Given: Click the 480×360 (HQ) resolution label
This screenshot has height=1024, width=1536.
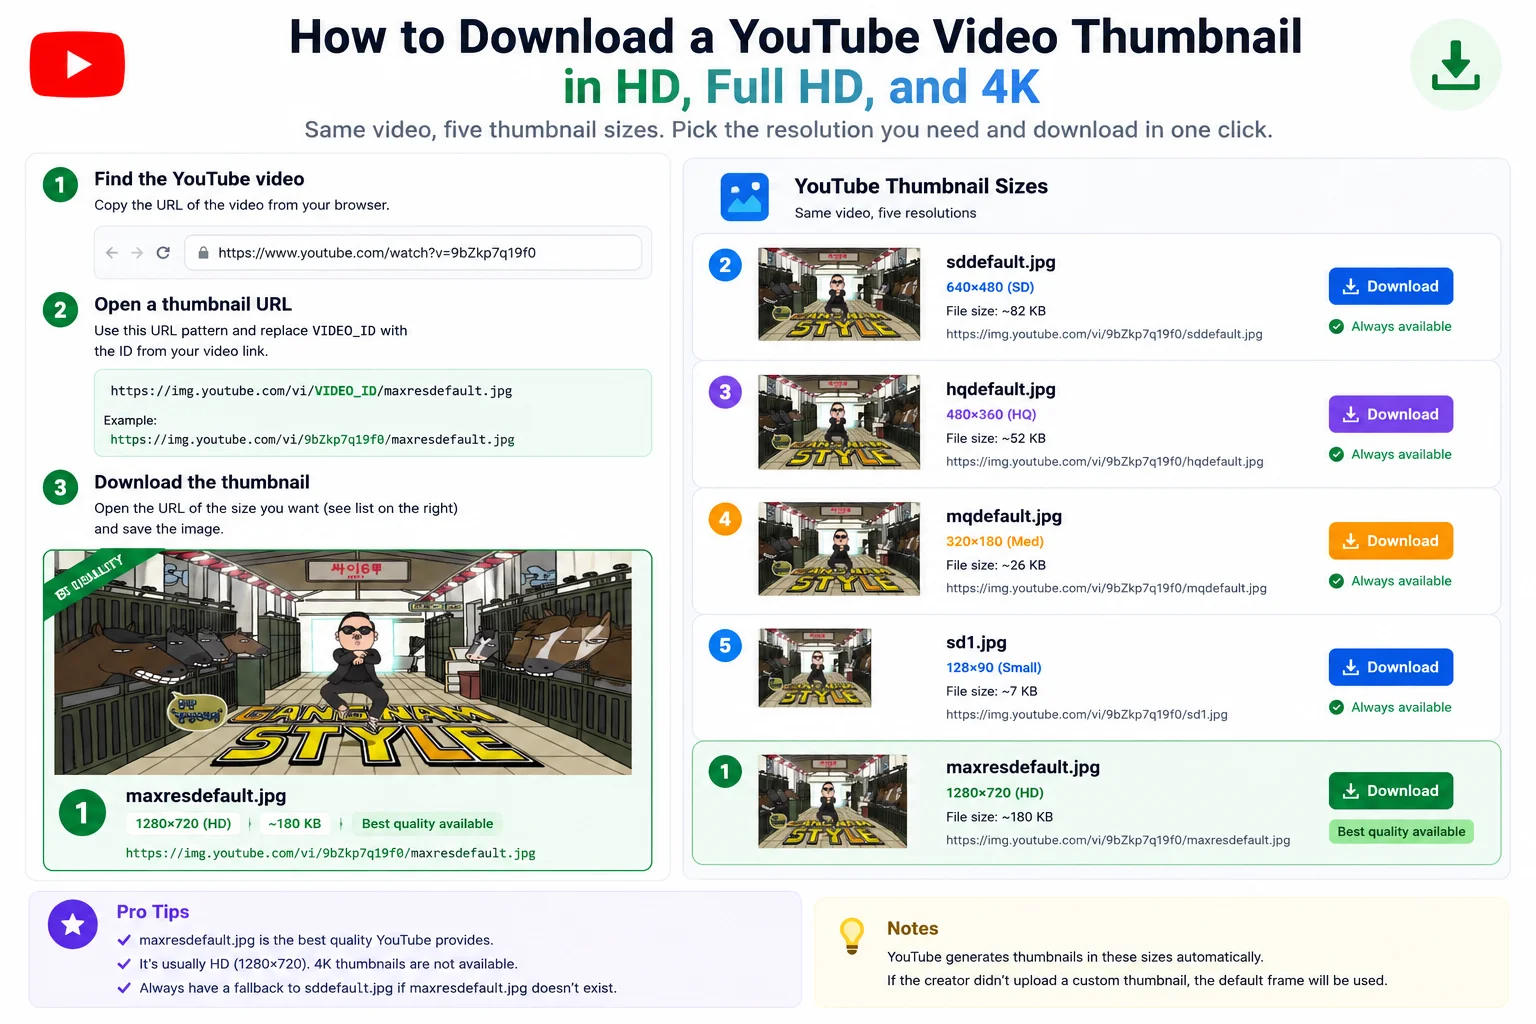Looking at the screenshot, I should (x=991, y=414).
